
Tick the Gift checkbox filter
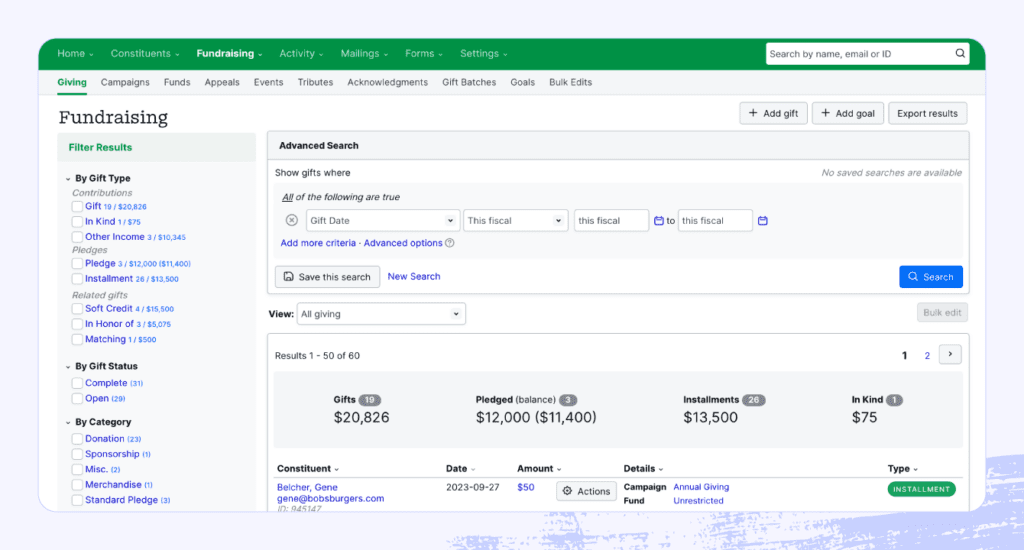pos(77,206)
